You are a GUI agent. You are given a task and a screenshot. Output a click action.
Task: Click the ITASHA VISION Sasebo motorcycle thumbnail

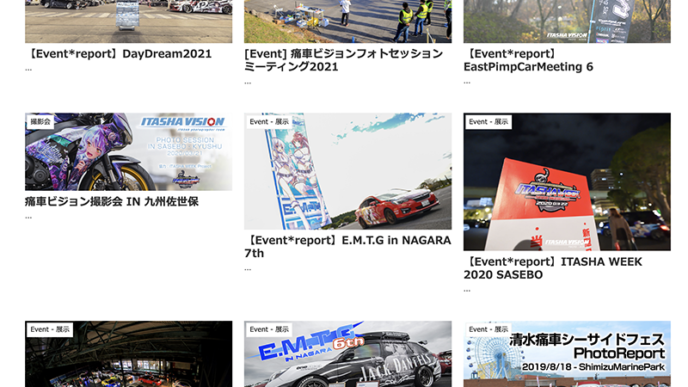pos(129,152)
